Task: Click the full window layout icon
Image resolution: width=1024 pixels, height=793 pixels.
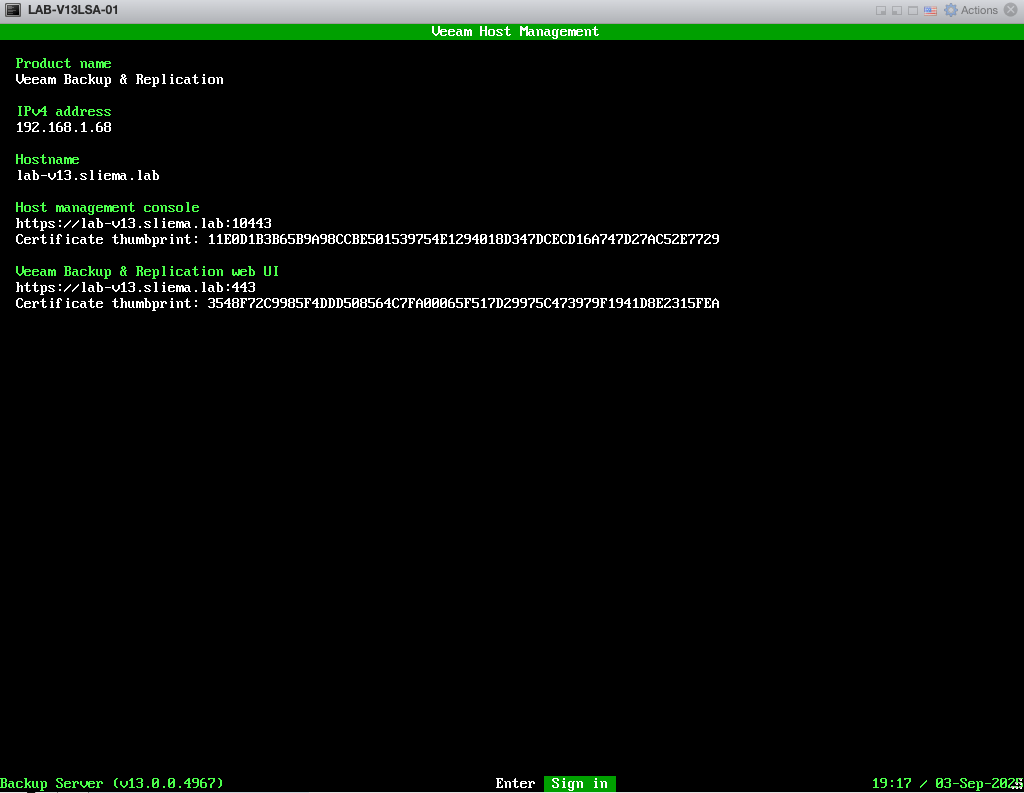Action: [913, 10]
